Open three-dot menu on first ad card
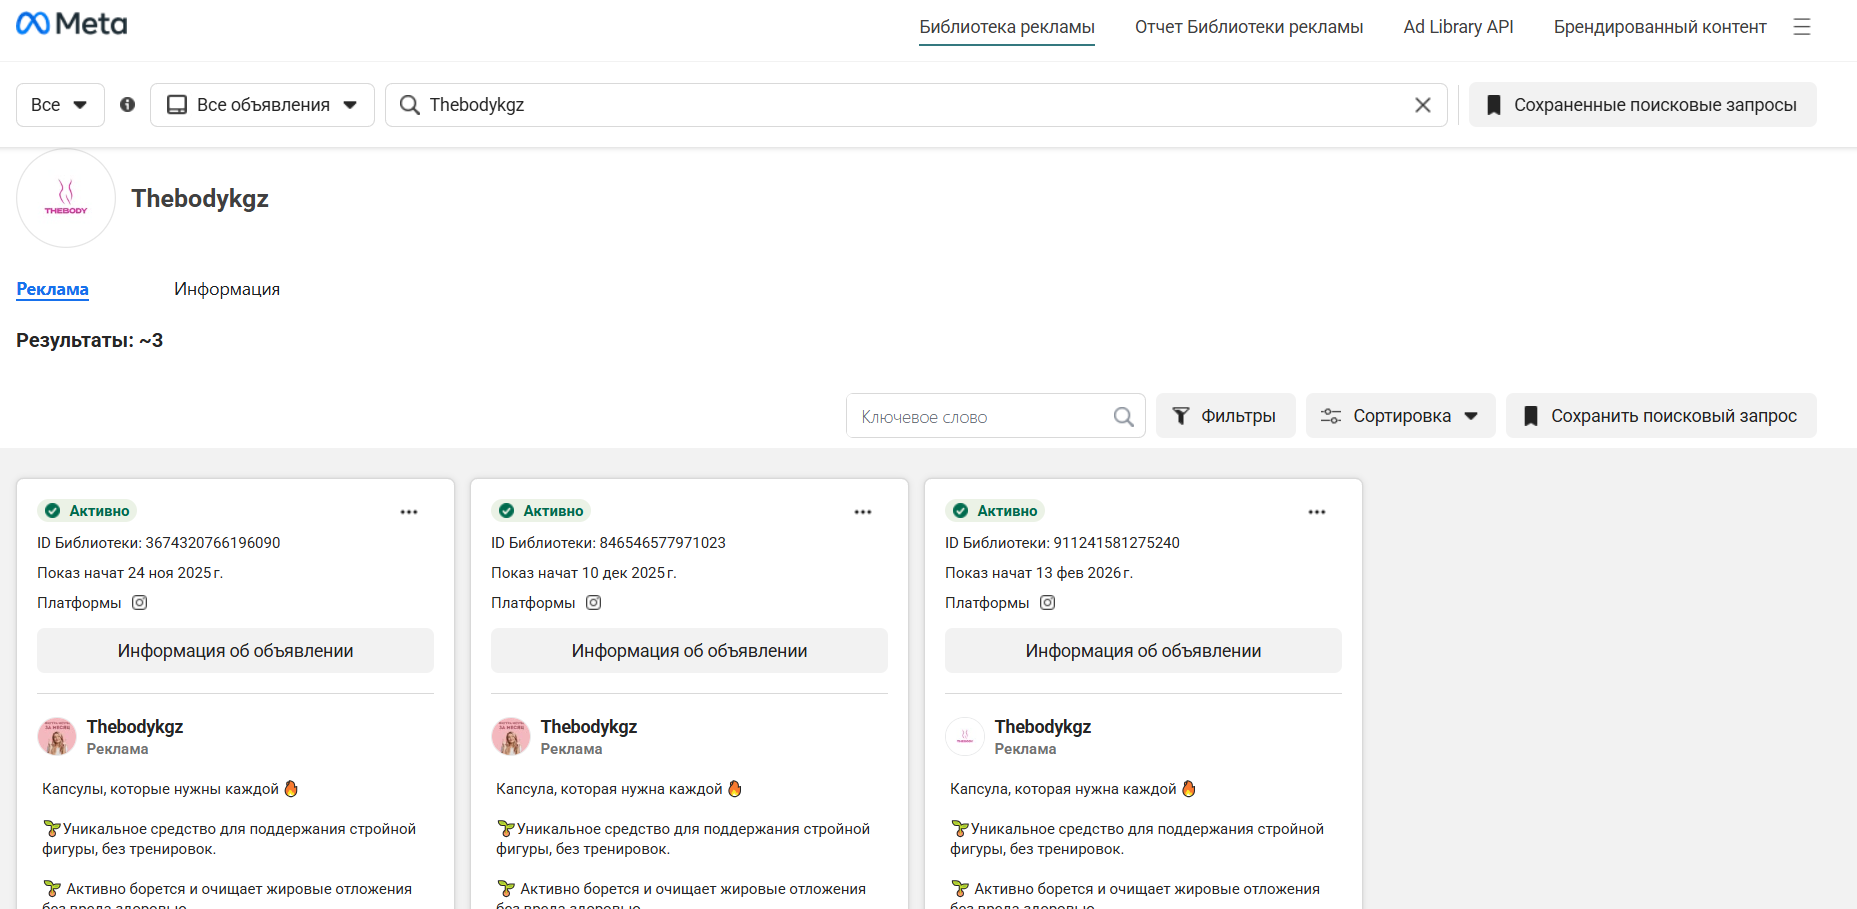The height and width of the screenshot is (909, 1857). 409,512
